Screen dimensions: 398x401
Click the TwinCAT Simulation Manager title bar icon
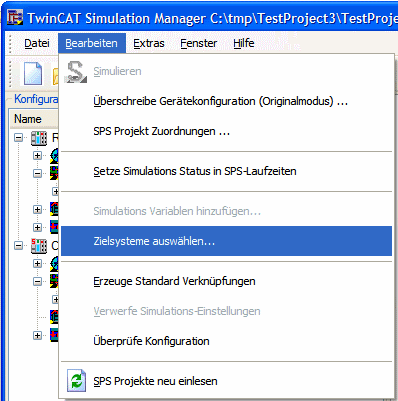(15, 17)
